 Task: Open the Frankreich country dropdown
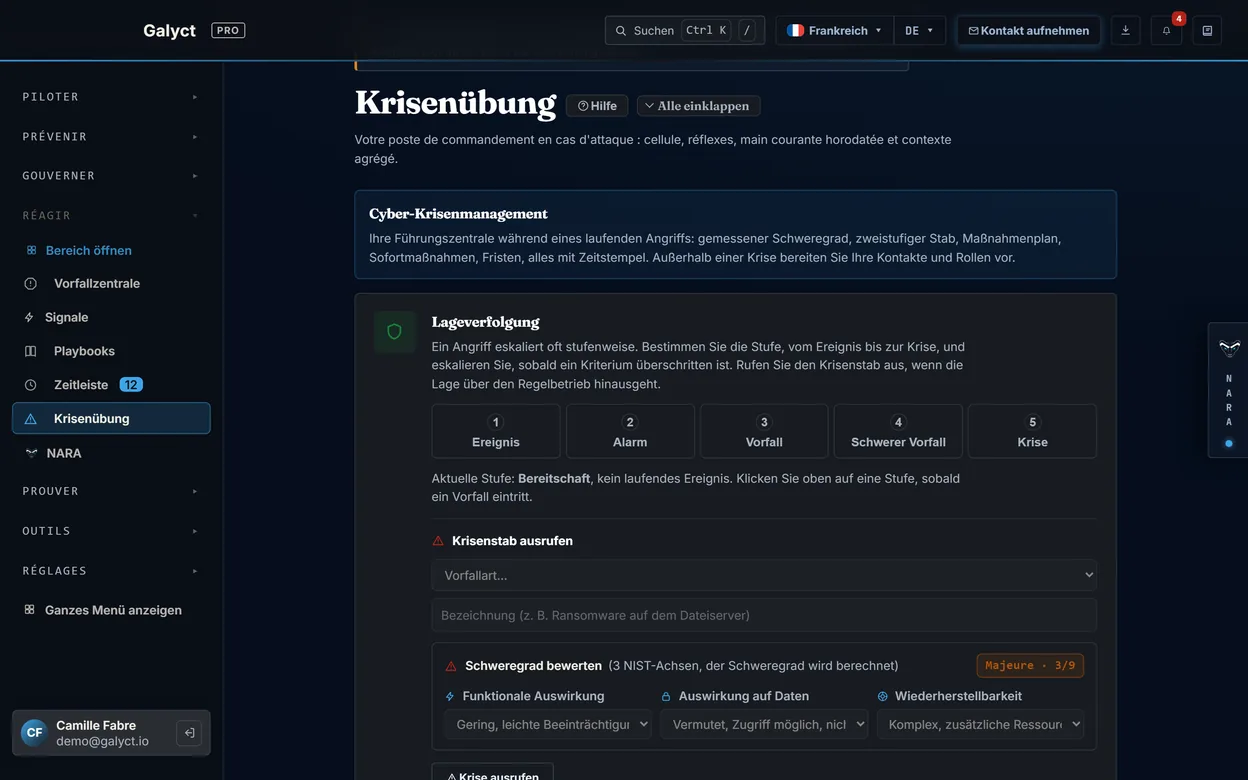[834, 31]
